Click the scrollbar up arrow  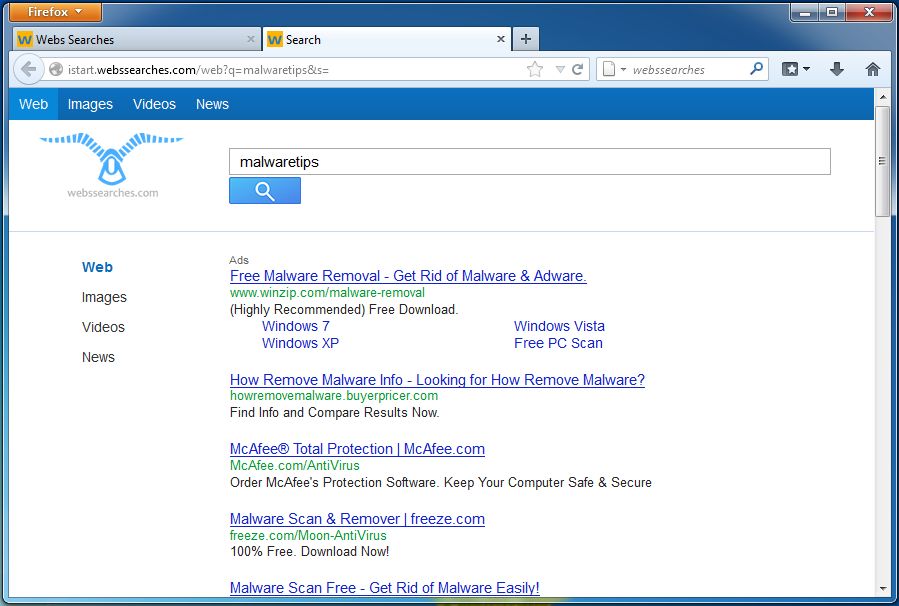click(x=882, y=97)
